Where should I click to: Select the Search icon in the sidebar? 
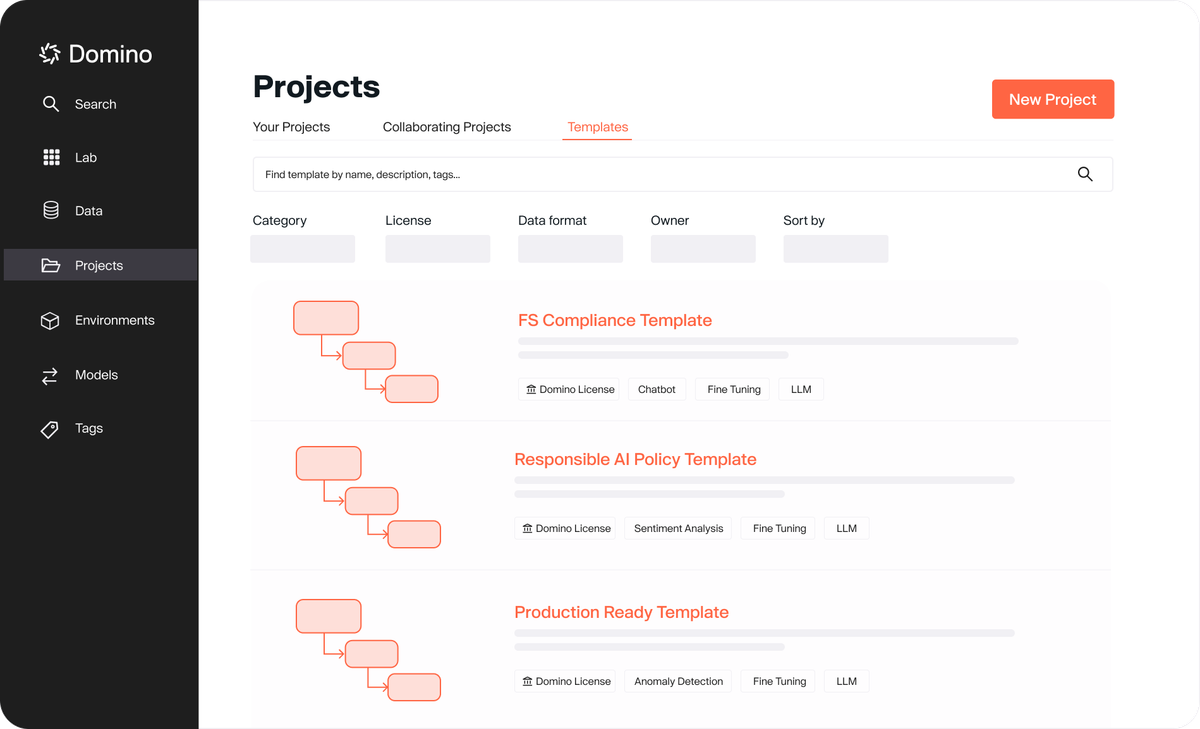pos(50,104)
